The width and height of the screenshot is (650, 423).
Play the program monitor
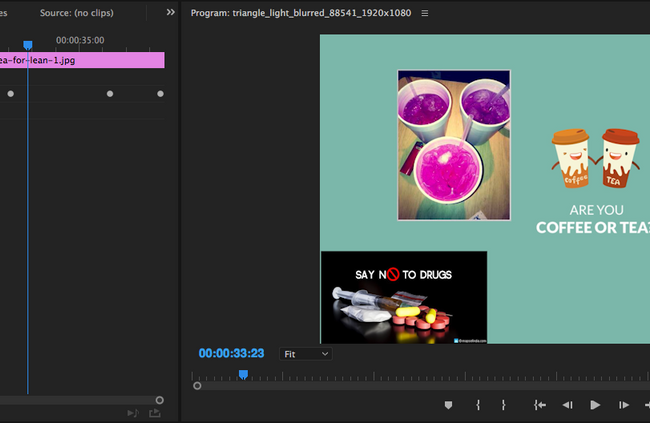[595, 405]
